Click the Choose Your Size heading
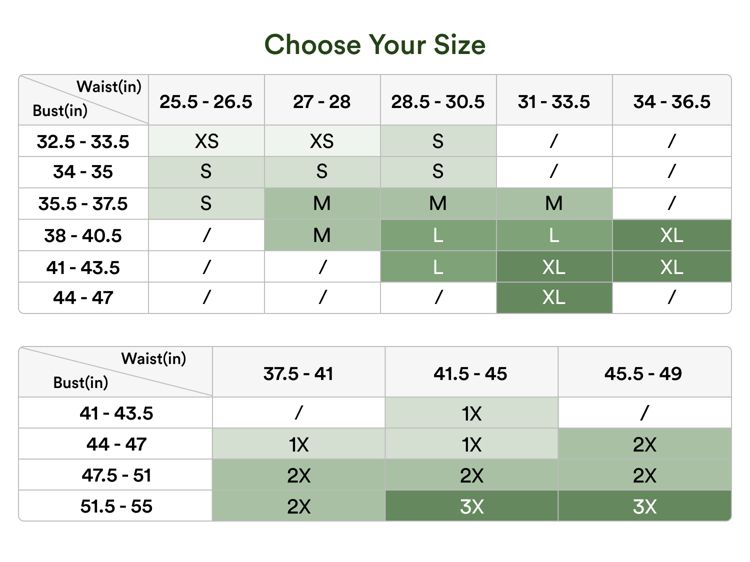This screenshot has height=562, width=750. [375, 45]
